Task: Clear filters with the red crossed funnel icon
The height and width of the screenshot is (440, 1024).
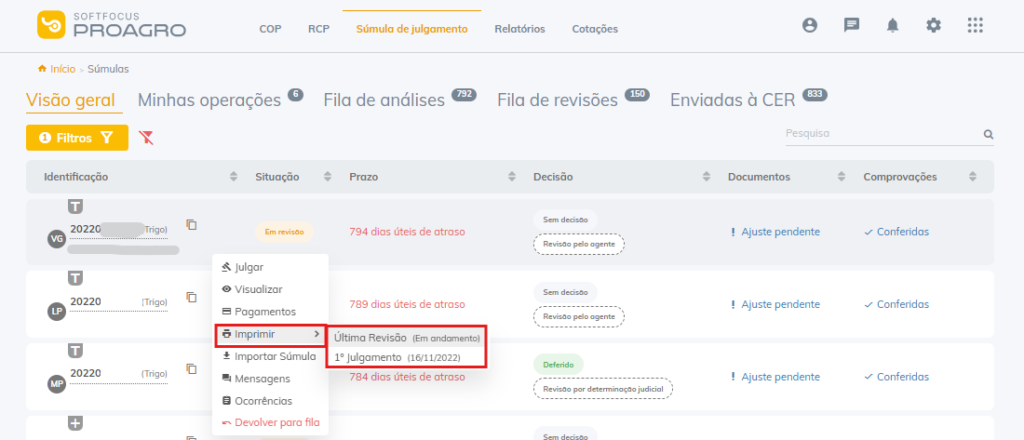Action: [146, 137]
